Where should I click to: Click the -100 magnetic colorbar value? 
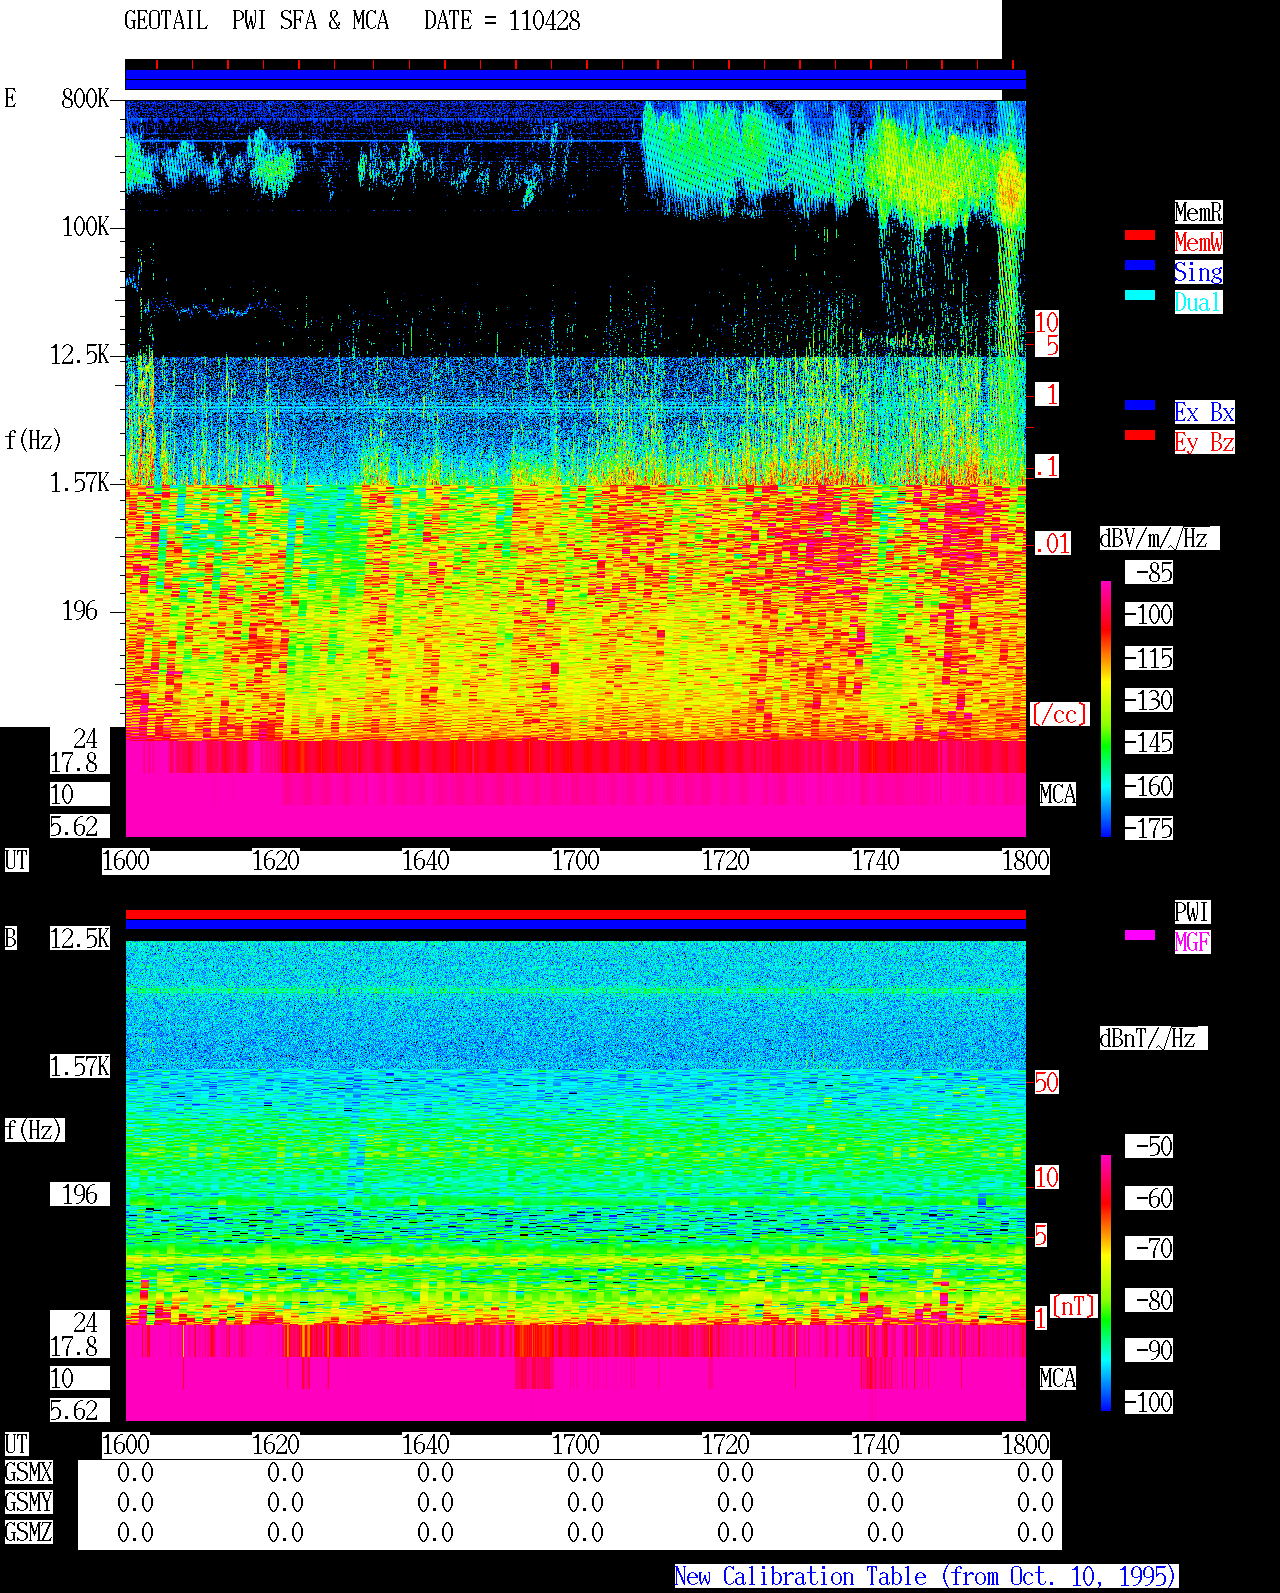(1150, 1402)
